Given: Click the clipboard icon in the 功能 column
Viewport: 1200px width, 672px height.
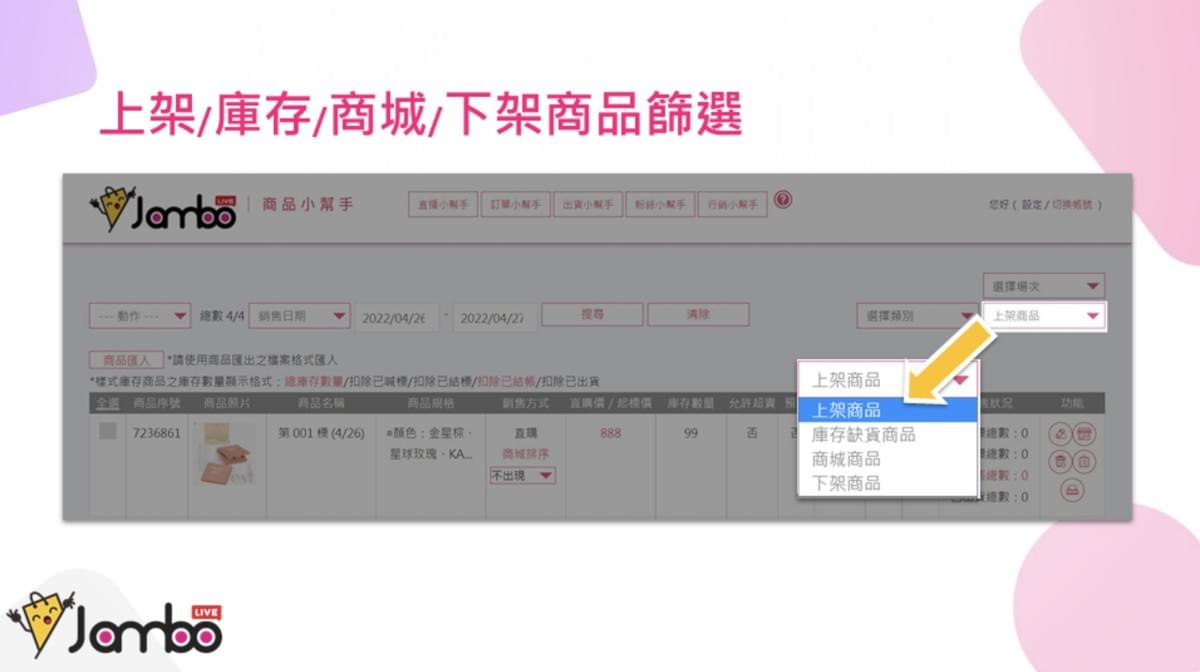Looking at the screenshot, I should click(1084, 461).
